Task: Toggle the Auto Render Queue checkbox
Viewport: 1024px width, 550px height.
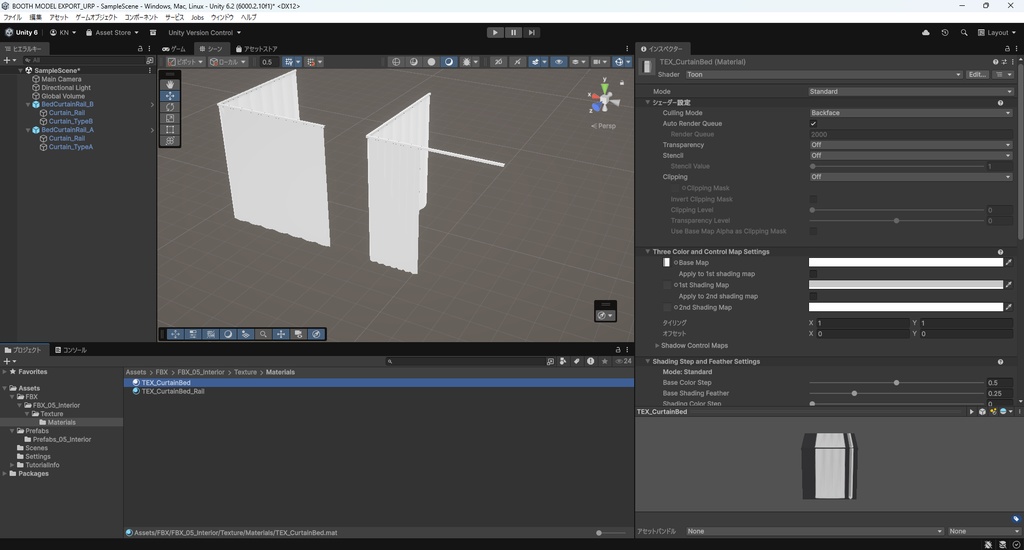Action: point(813,124)
